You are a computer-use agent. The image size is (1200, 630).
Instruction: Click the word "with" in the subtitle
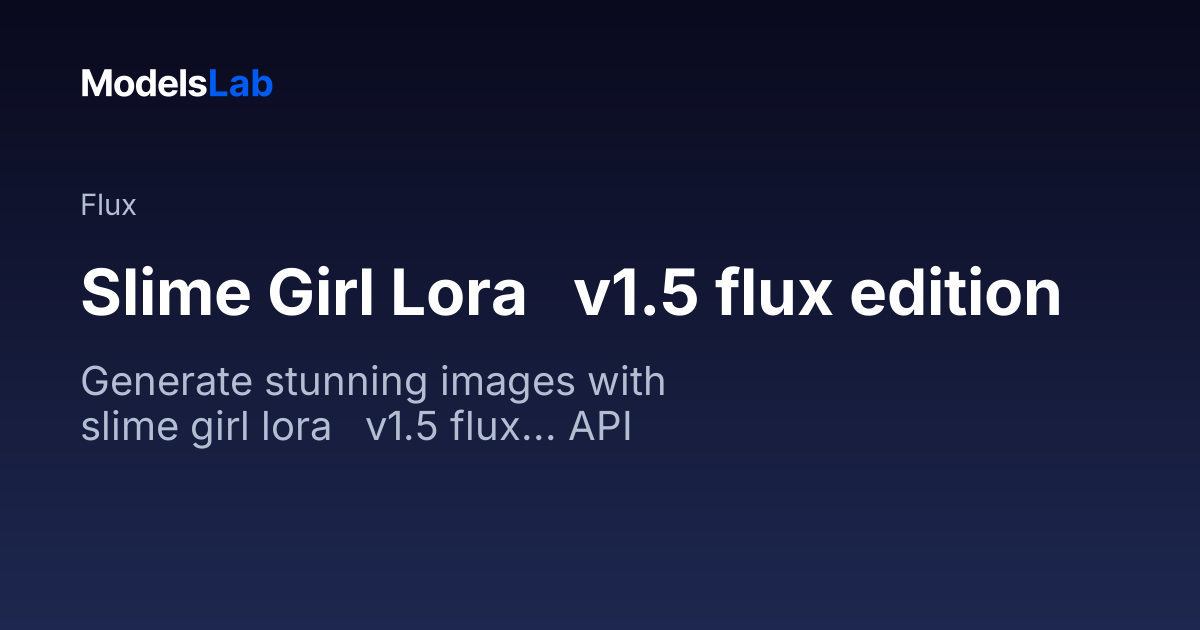click(x=627, y=383)
